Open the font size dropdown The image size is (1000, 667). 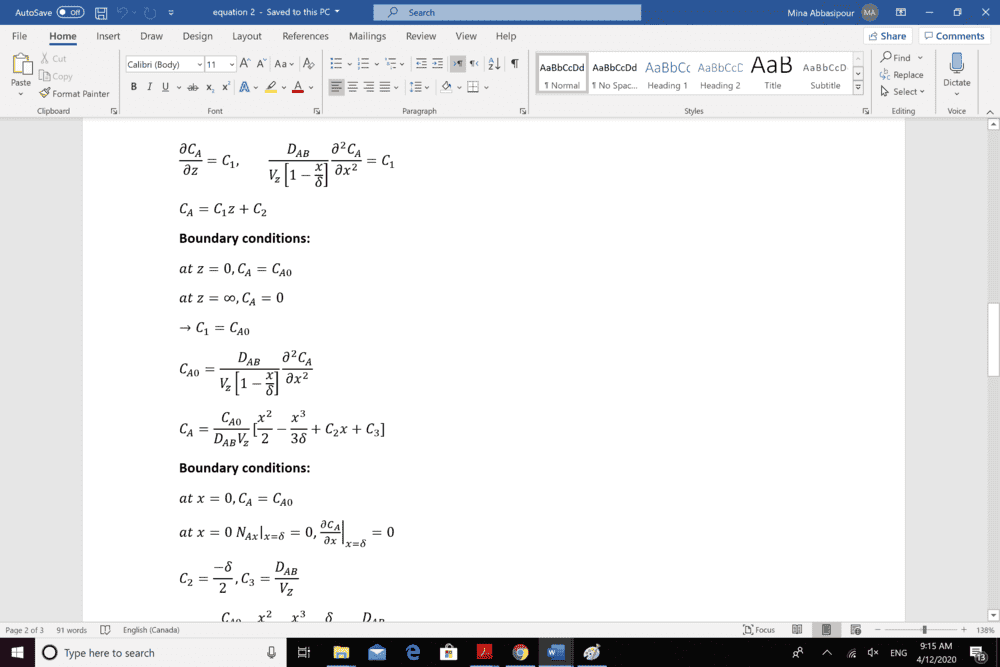[x=232, y=64]
